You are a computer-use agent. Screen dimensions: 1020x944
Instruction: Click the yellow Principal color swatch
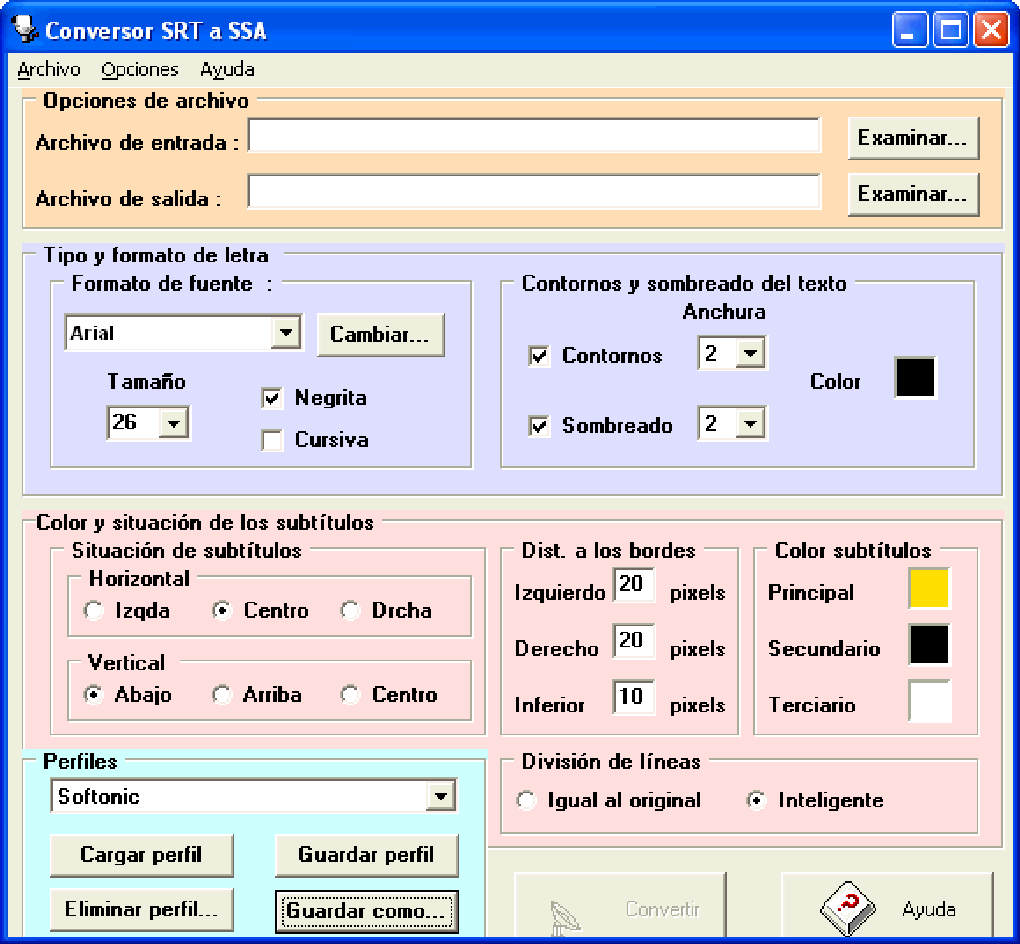[929, 588]
